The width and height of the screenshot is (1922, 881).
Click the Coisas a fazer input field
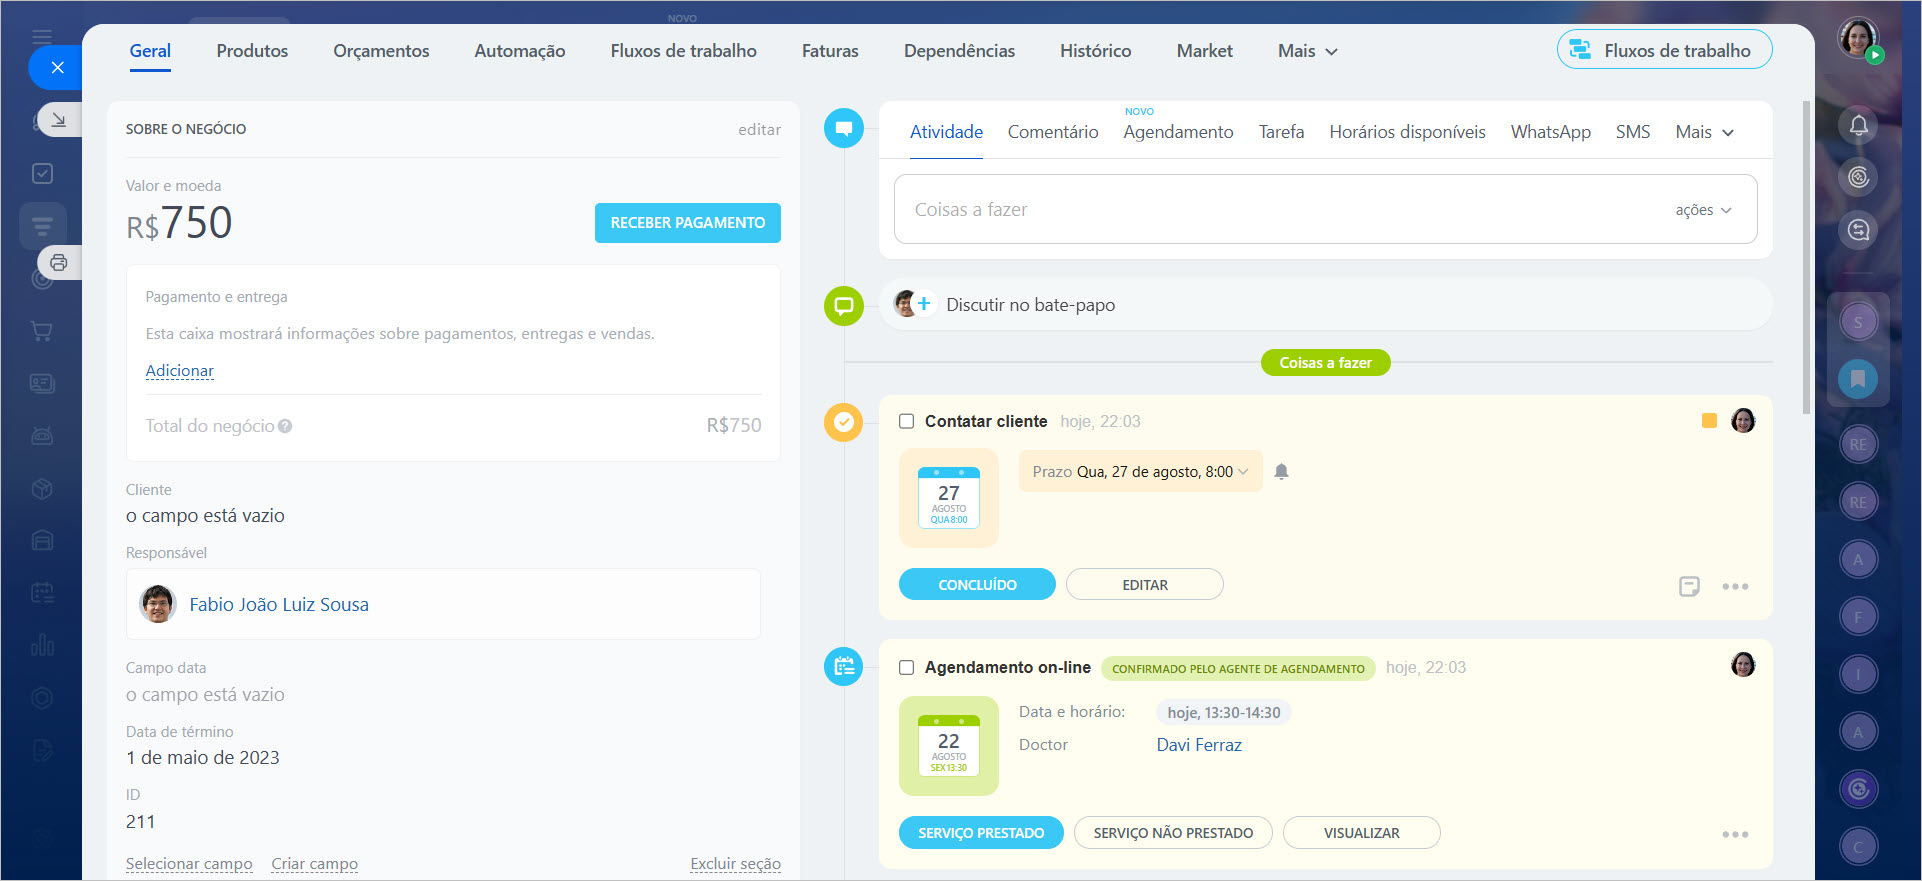[1325, 209]
